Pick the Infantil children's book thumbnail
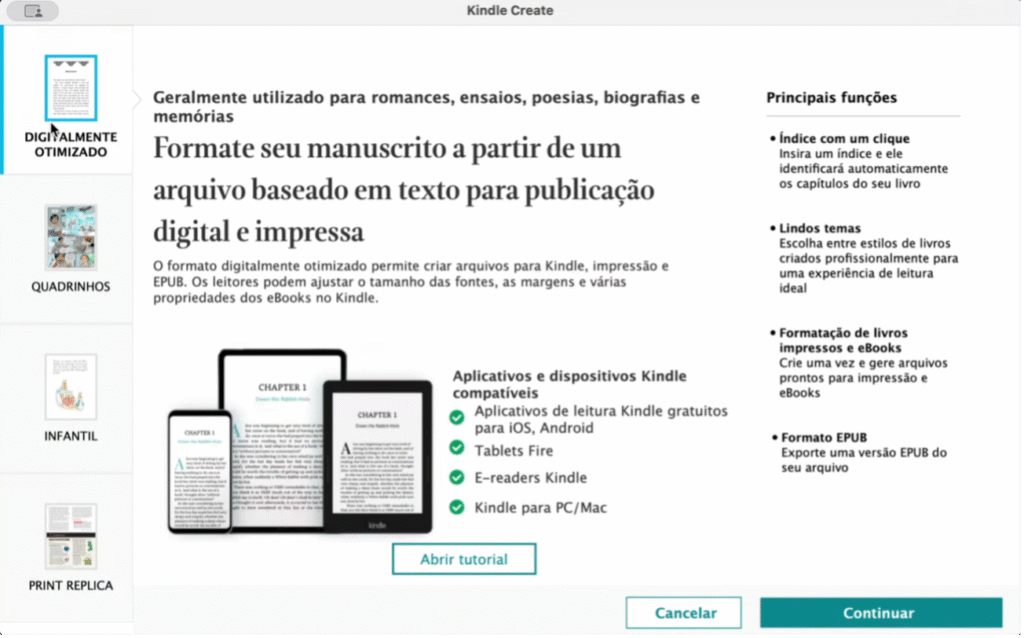 pos(71,387)
